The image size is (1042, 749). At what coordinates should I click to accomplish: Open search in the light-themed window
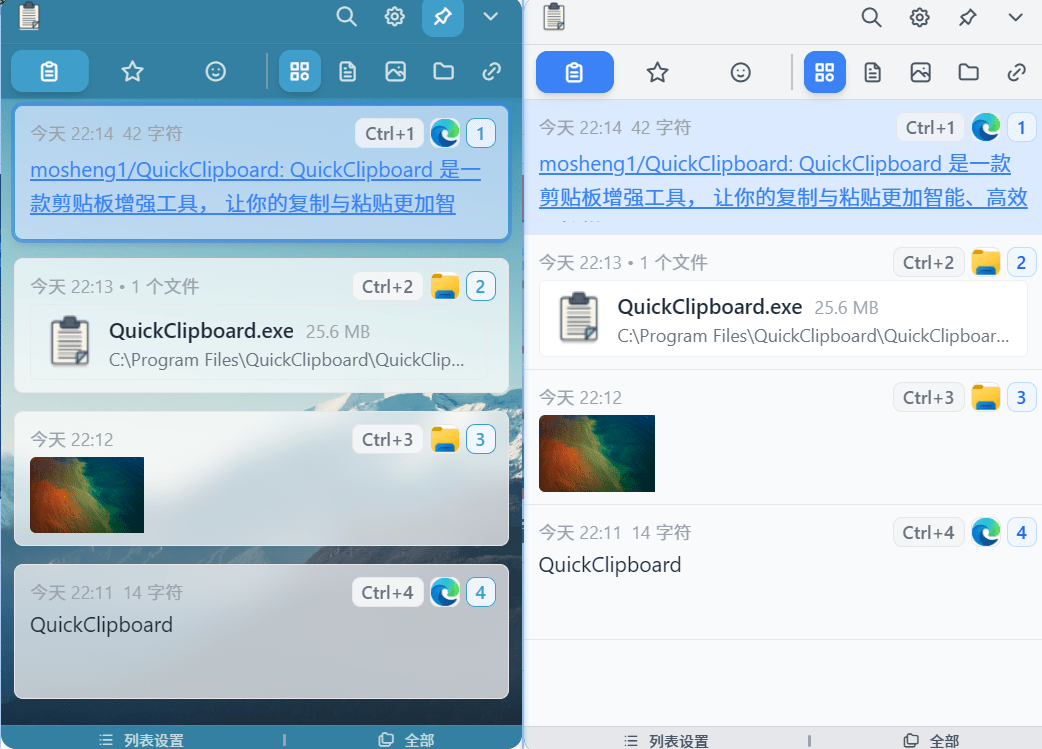pyautogui.click(x=871, y=17)
